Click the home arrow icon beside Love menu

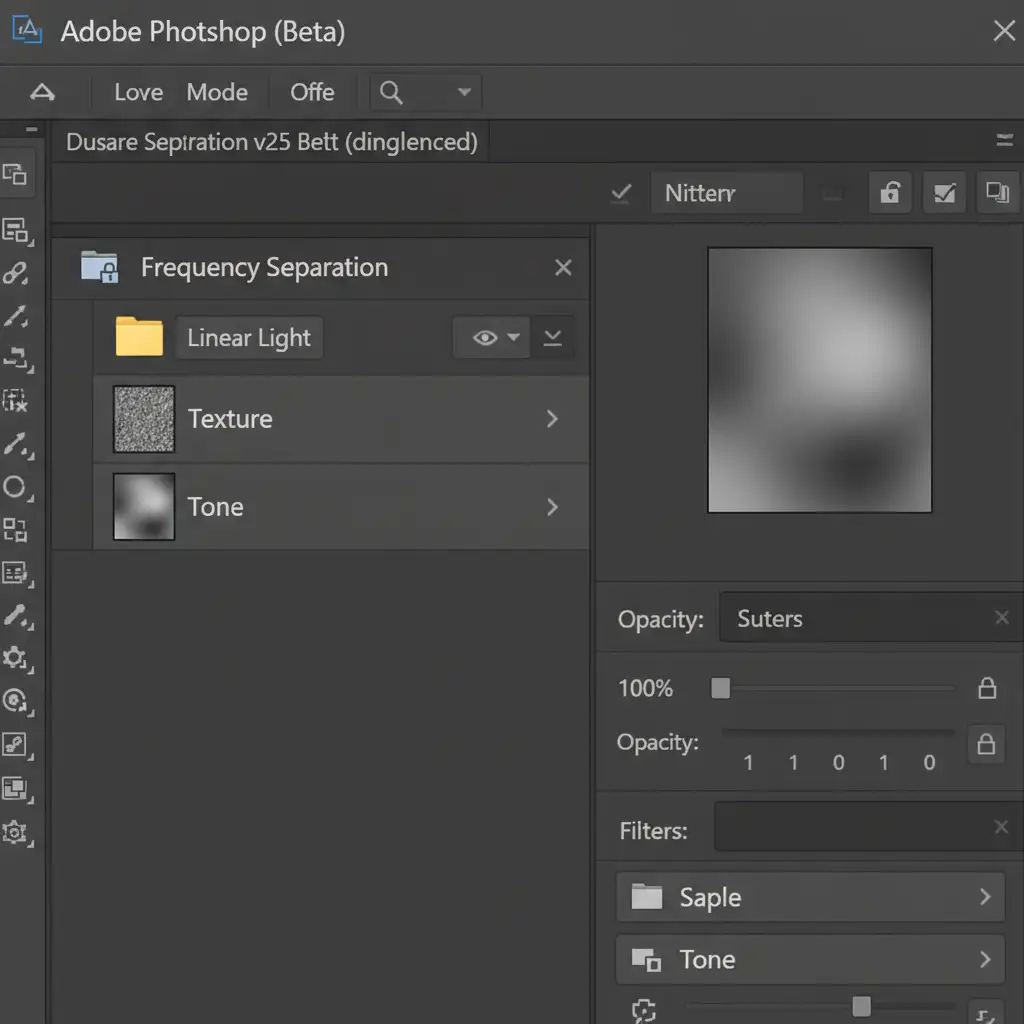(x=42, y=93)
